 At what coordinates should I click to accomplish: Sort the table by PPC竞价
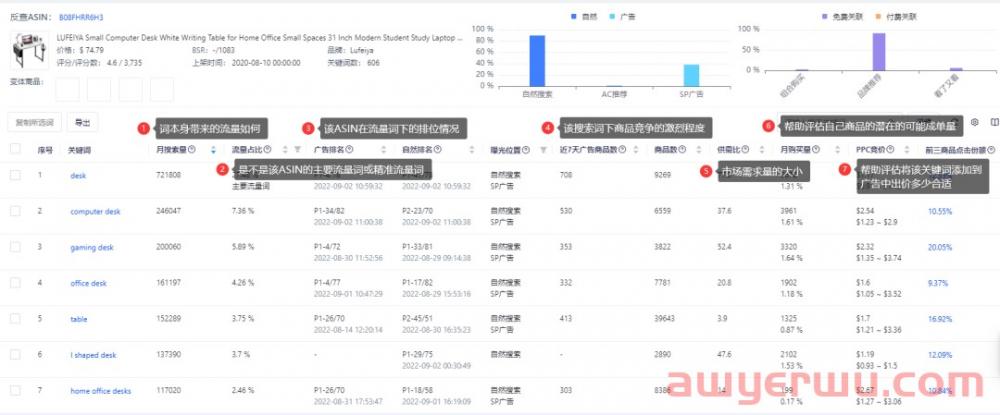coord(908,150)
